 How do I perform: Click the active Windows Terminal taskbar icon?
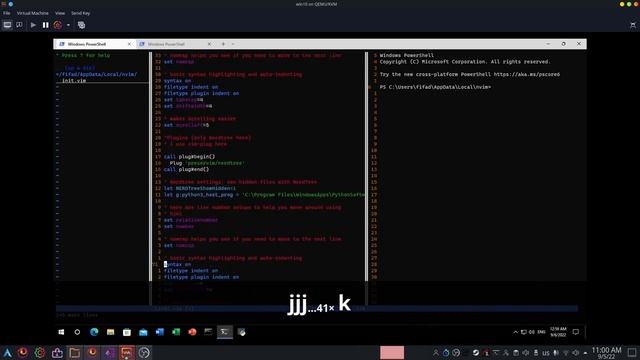click(x=224, y=332)
